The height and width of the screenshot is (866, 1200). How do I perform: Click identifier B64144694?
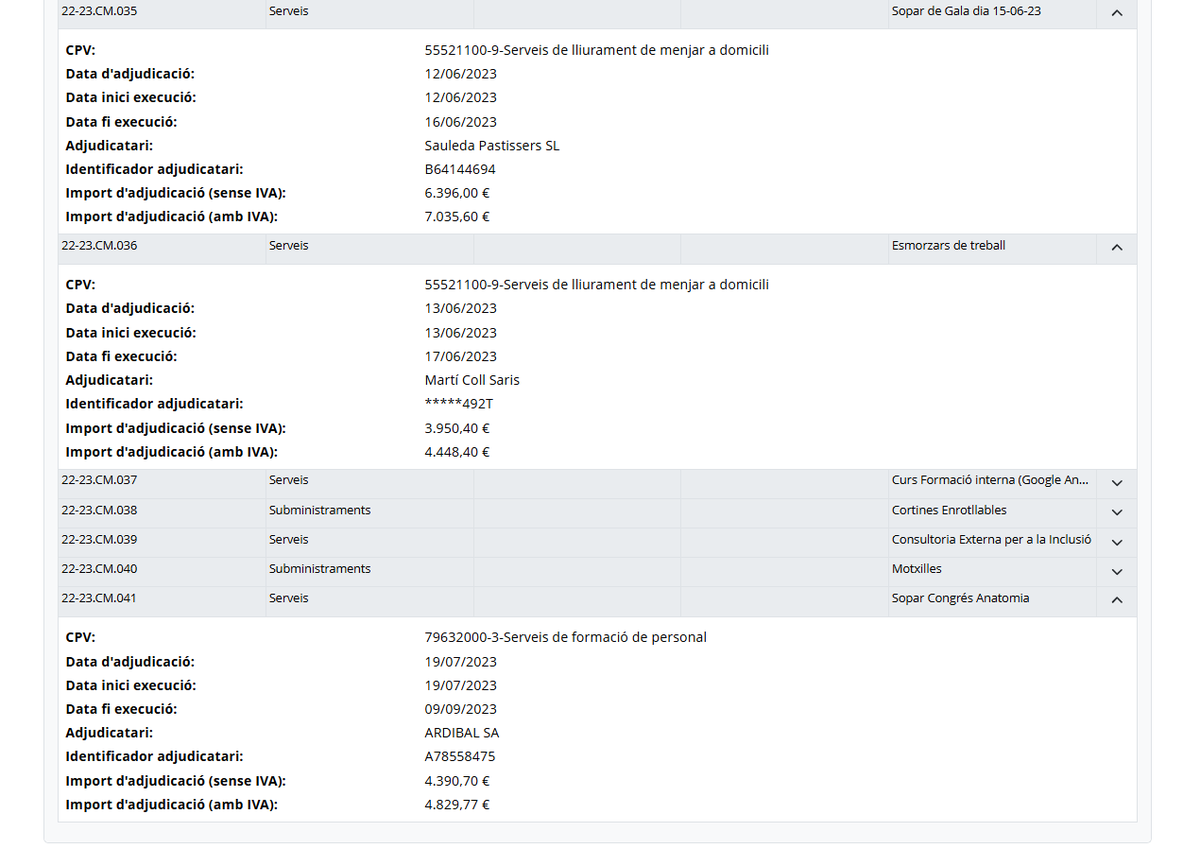[460, 169]
